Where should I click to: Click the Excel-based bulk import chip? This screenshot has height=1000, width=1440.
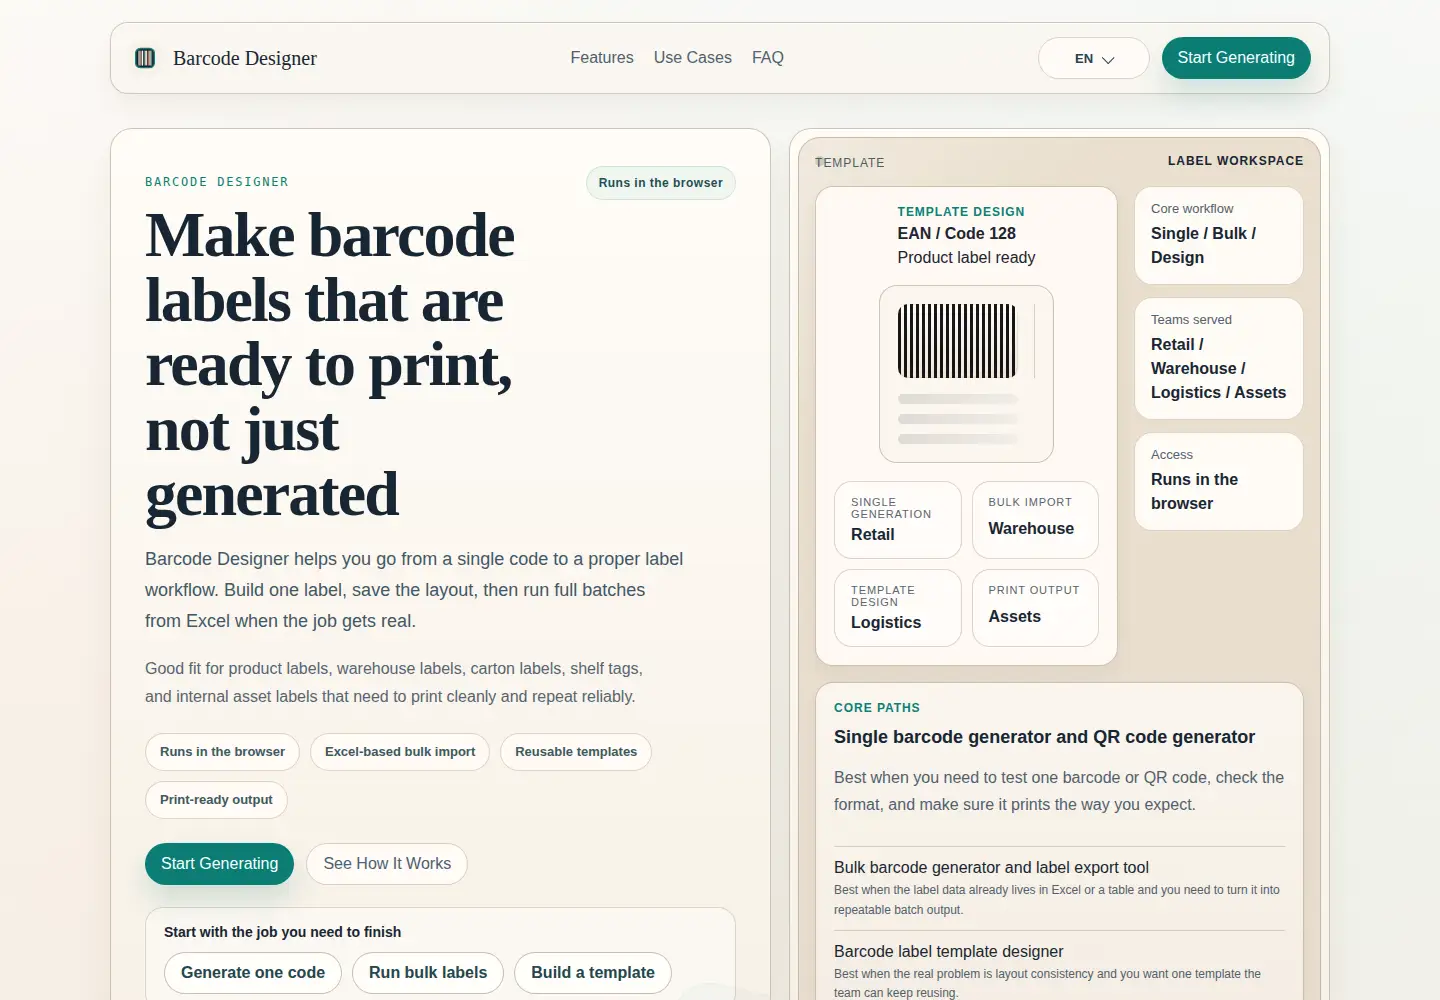400,752
